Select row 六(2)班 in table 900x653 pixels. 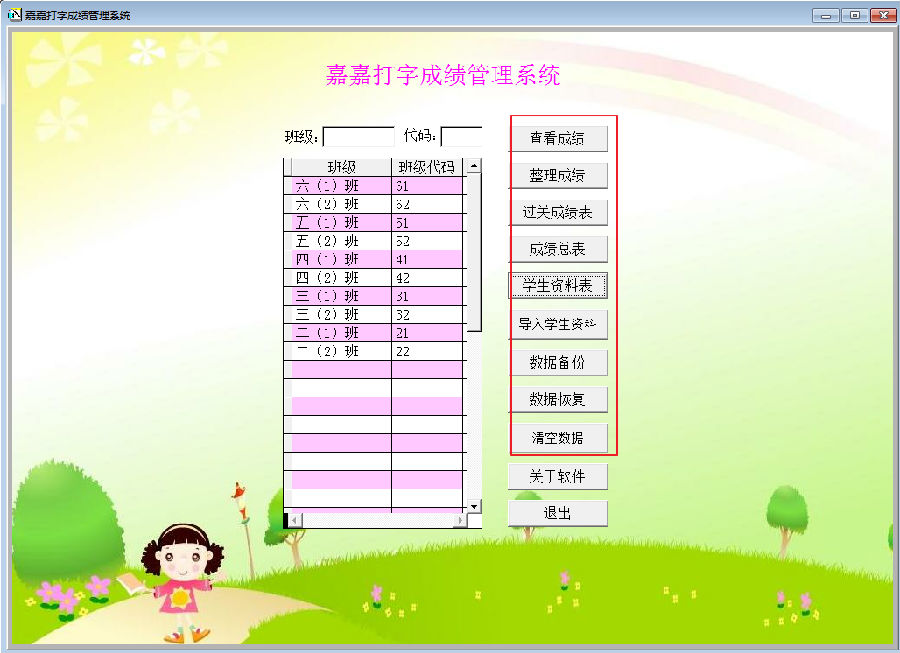(374, 204)
